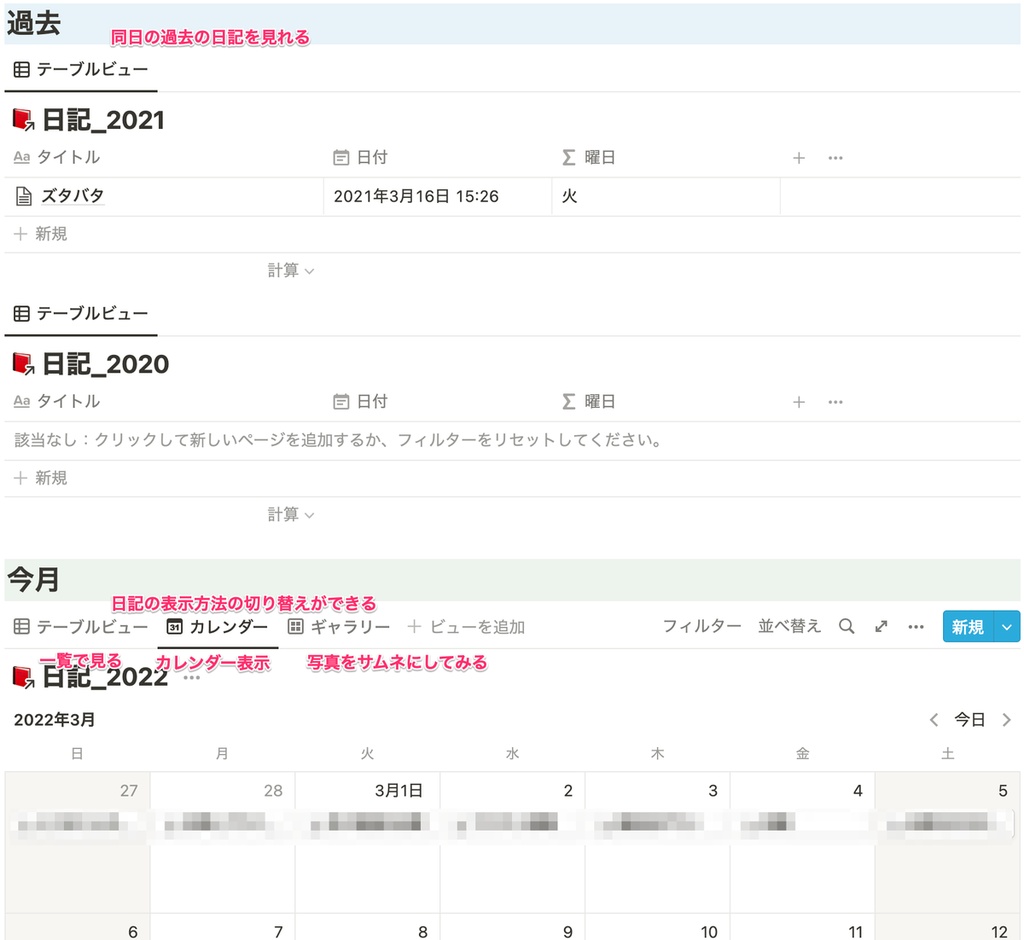The height and width of the screenshot is (940, 1024).
Task: Click the Aa icon on the タイトル property
Action: (21, 157)
